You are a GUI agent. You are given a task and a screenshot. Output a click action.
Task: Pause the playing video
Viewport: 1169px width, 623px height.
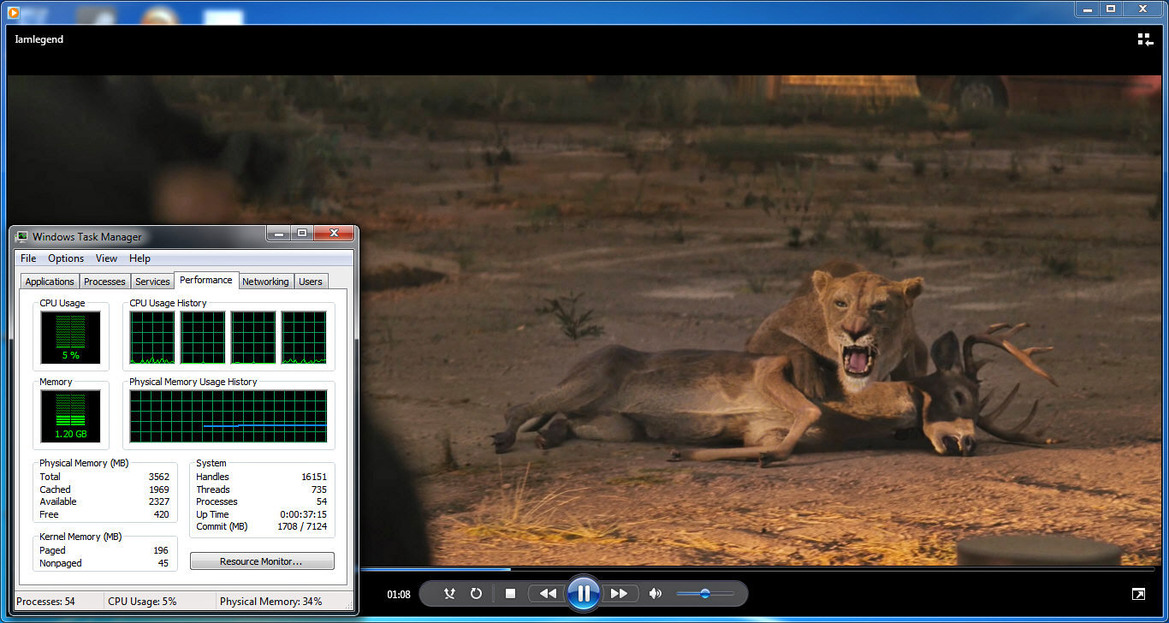point(584,593)
